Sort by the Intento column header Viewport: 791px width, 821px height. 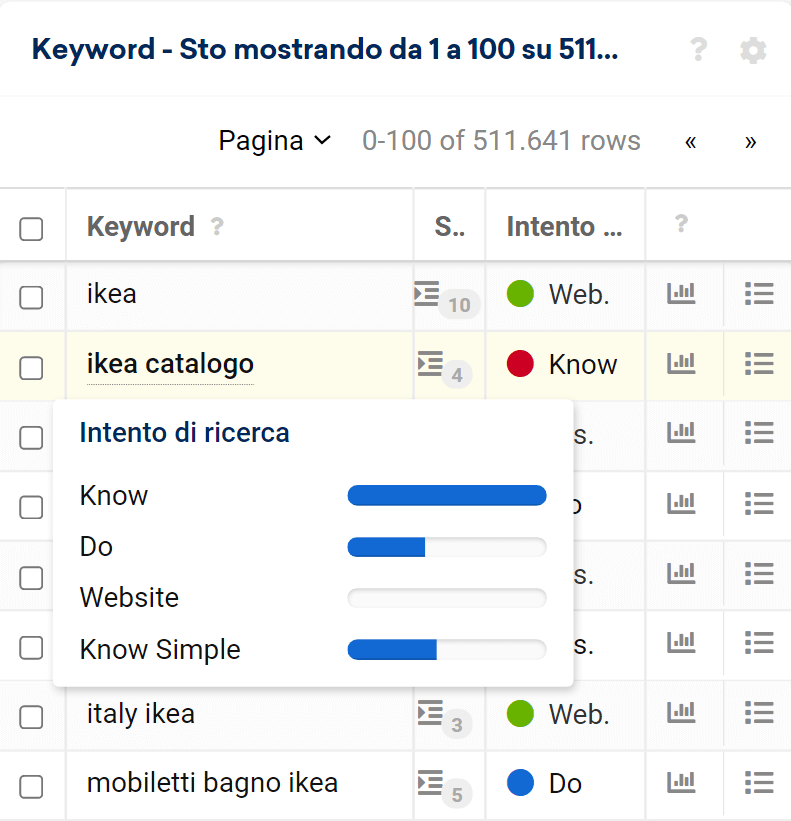pos(564,227)
